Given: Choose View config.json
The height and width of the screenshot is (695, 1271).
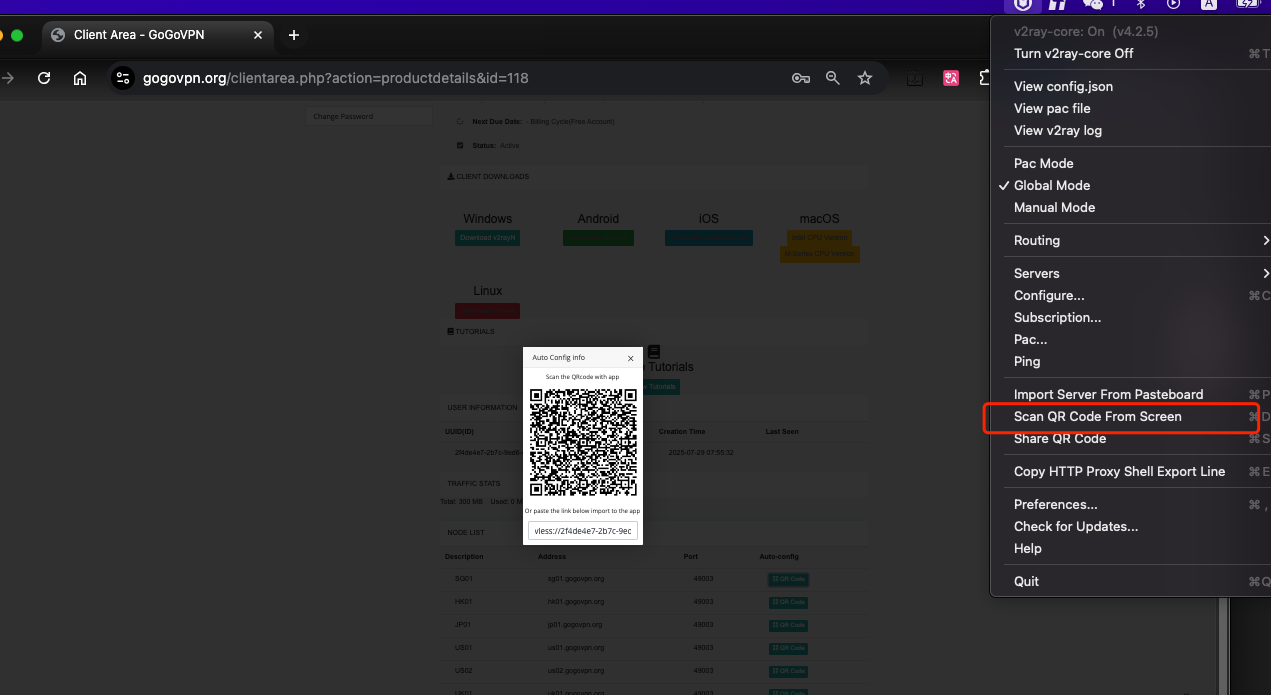Looking at the screenshot, I should pyautogui.click(x=1063, y=87).
